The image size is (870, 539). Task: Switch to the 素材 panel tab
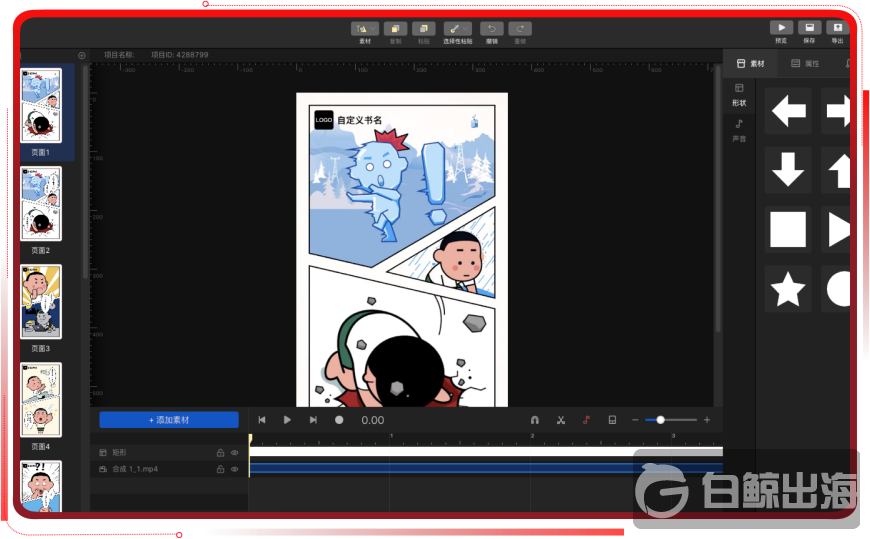(751, 63)
